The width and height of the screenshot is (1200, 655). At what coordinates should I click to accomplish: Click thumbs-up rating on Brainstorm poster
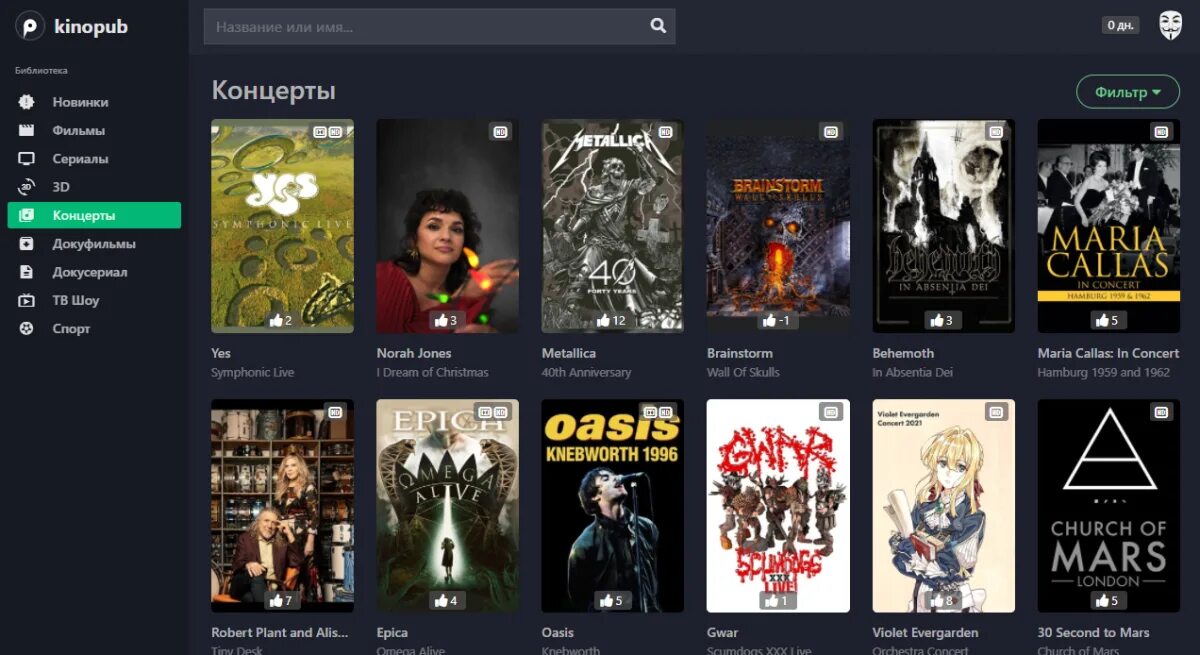pyautogui.click(x=777, y=320)
